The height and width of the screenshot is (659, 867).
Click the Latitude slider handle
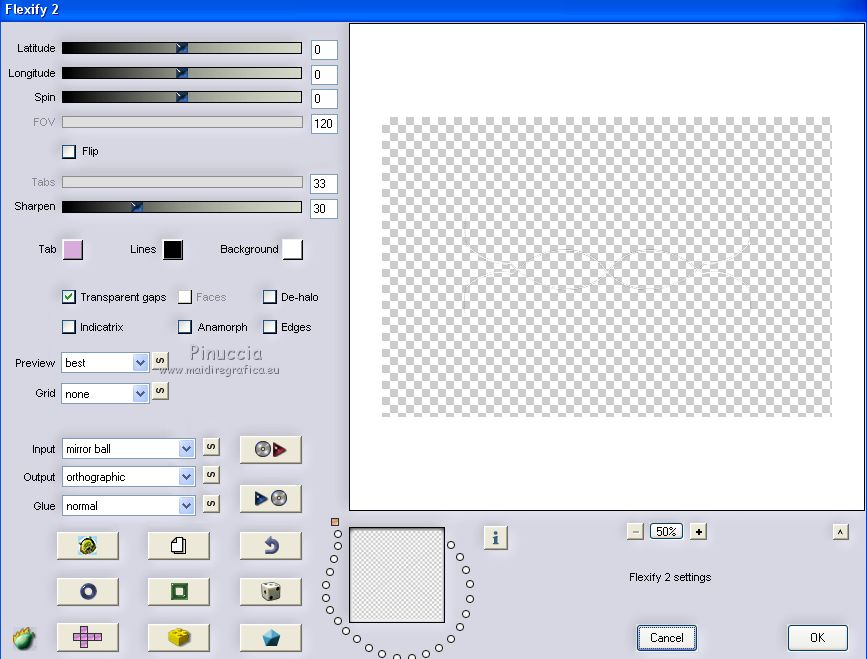(181, 48)
